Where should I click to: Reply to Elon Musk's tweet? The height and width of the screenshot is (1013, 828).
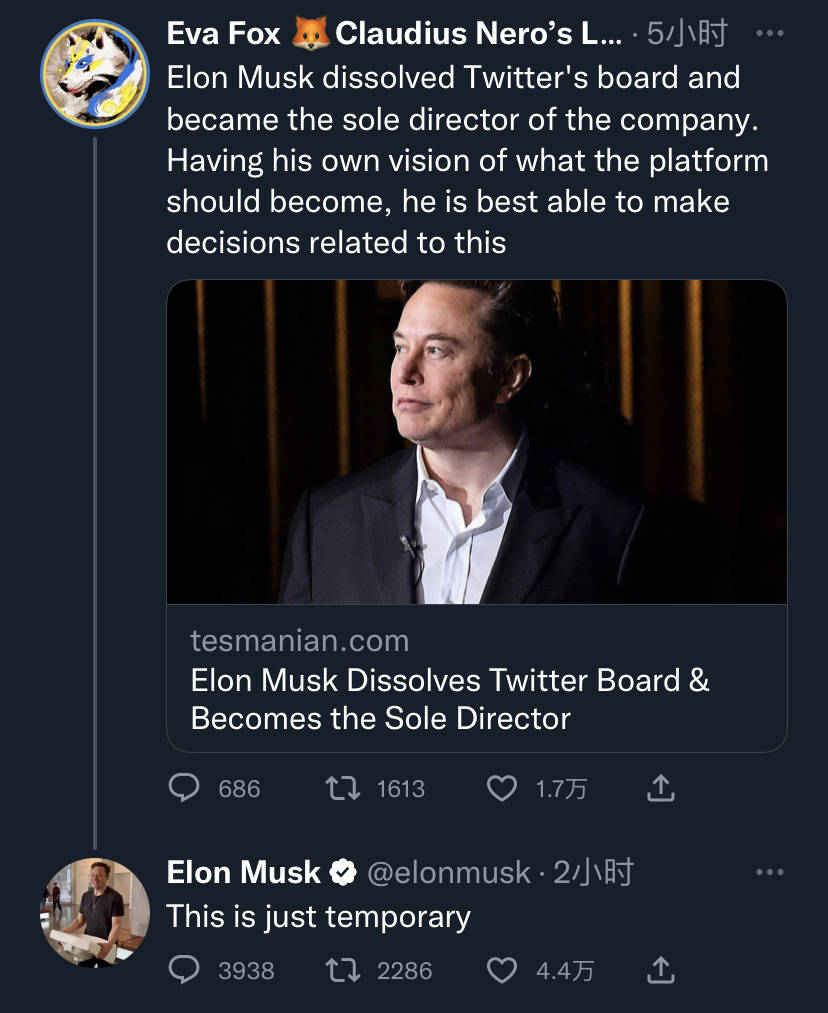point(184,970)
